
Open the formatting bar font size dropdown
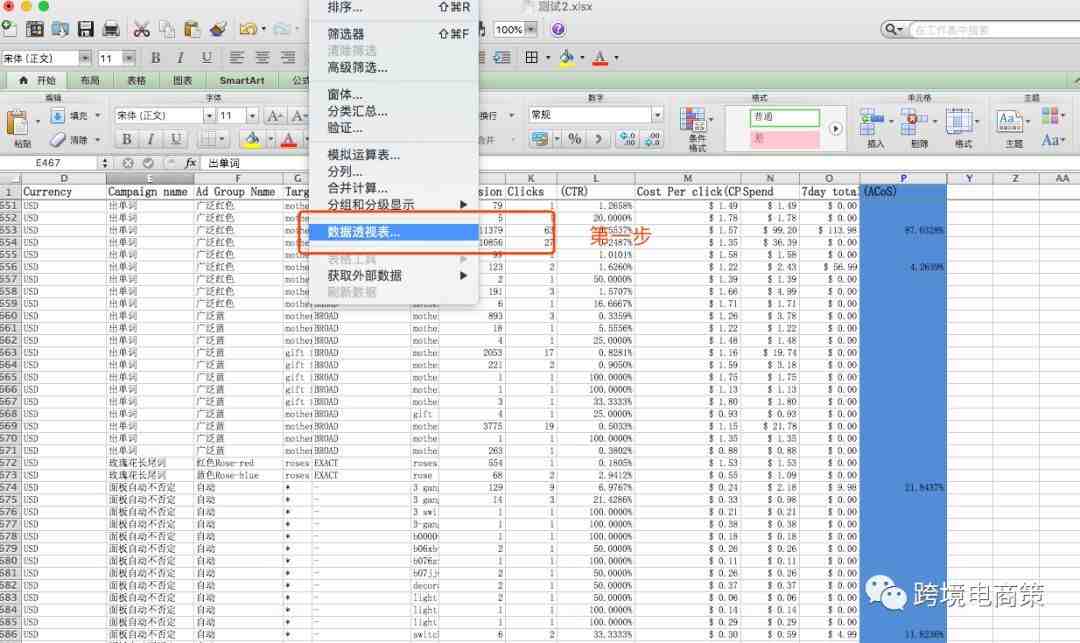click(129, 58)
